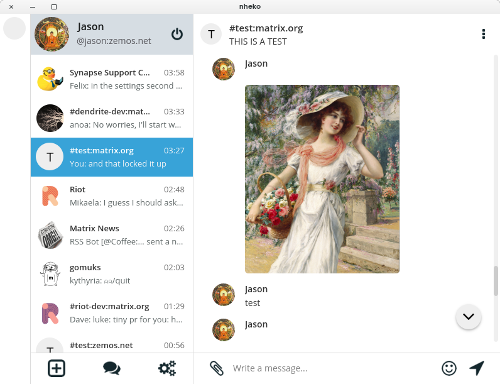Click the T avatar in chat header

coord(211,34)
